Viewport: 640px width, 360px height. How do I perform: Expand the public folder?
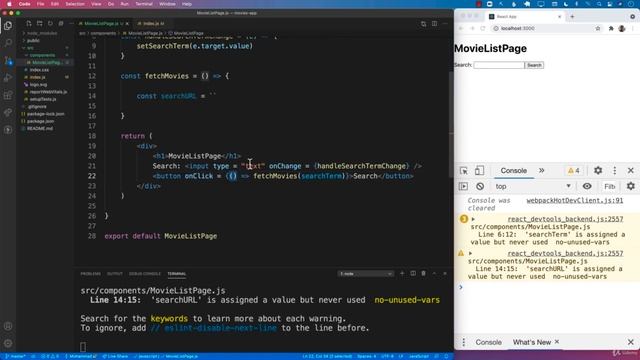click(33, 40)
